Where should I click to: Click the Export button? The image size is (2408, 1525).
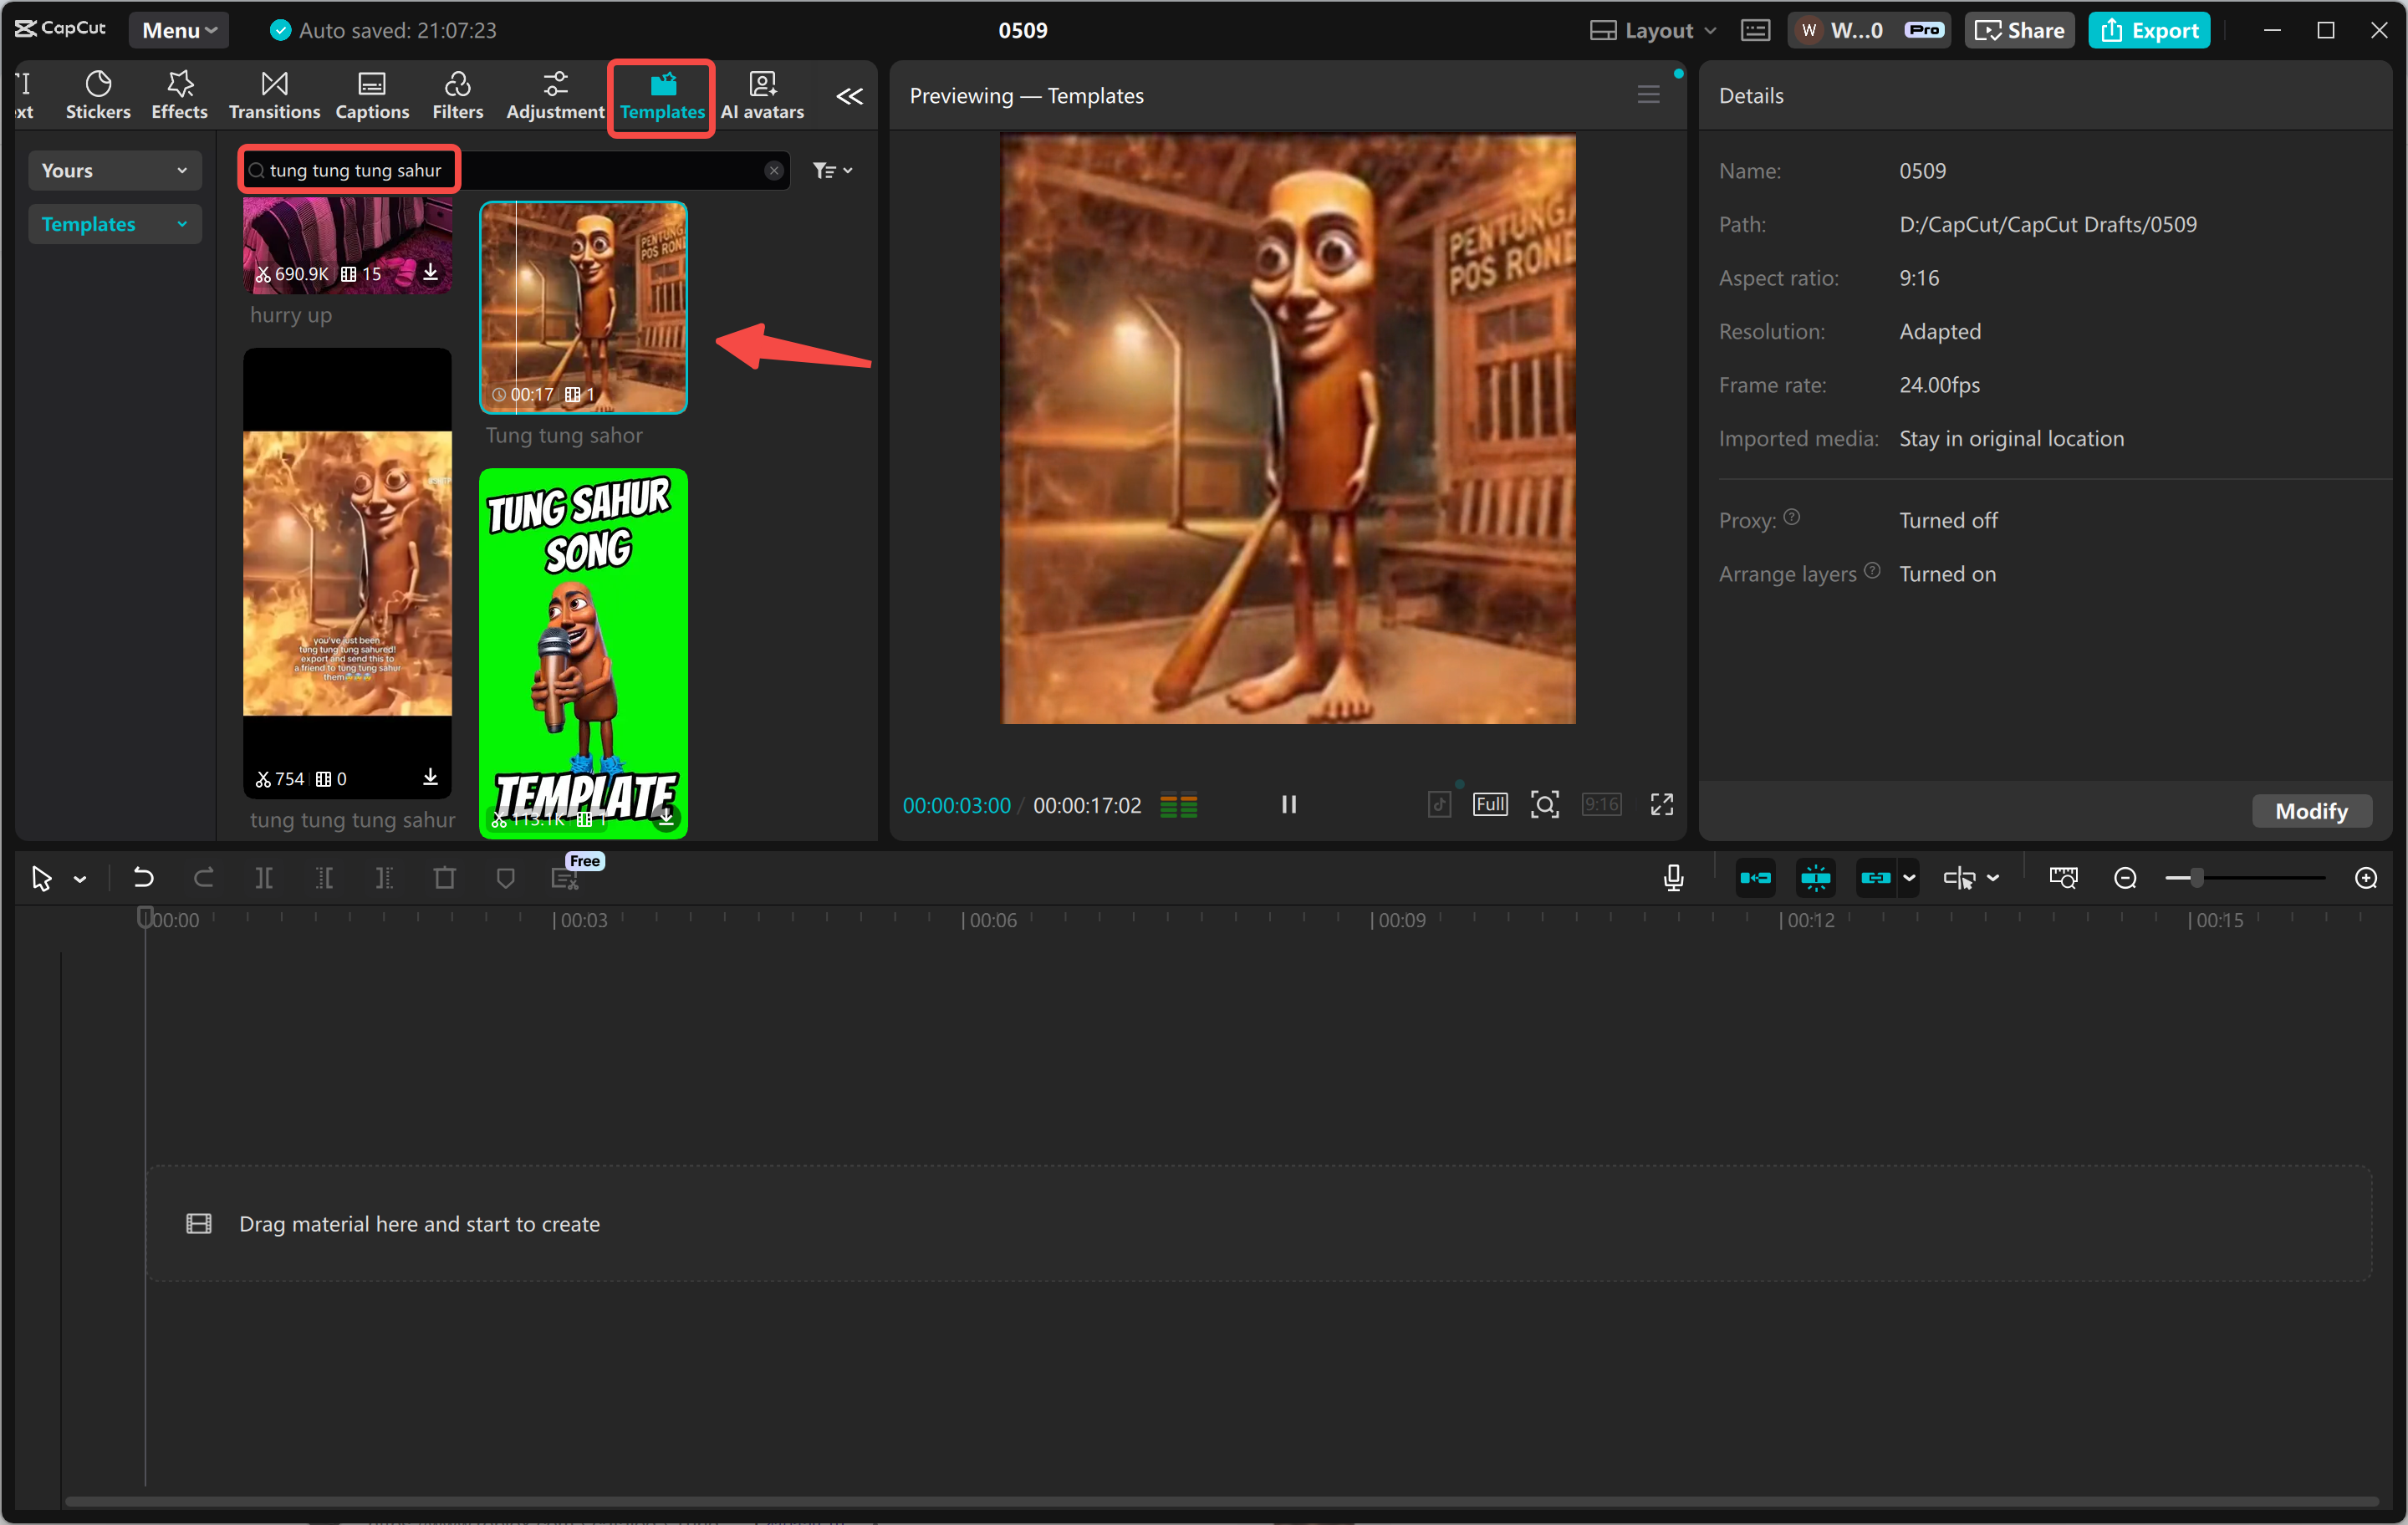coord(2149,30)
